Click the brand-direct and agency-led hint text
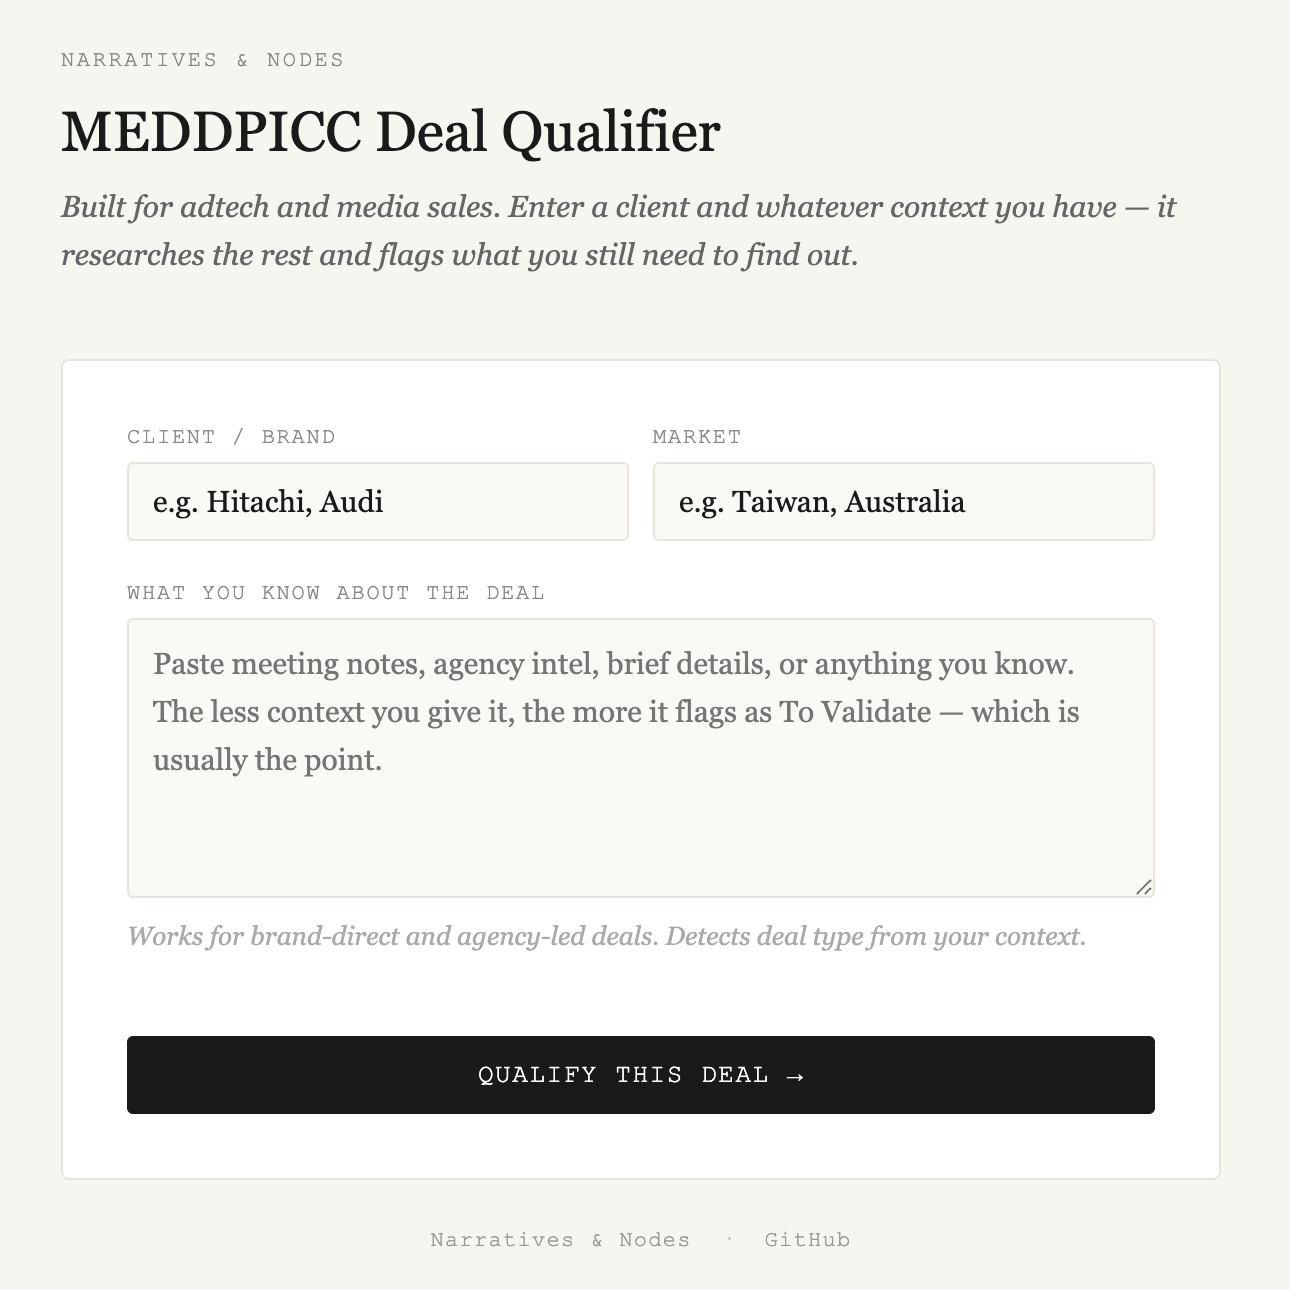 click(x=606, y=937)
